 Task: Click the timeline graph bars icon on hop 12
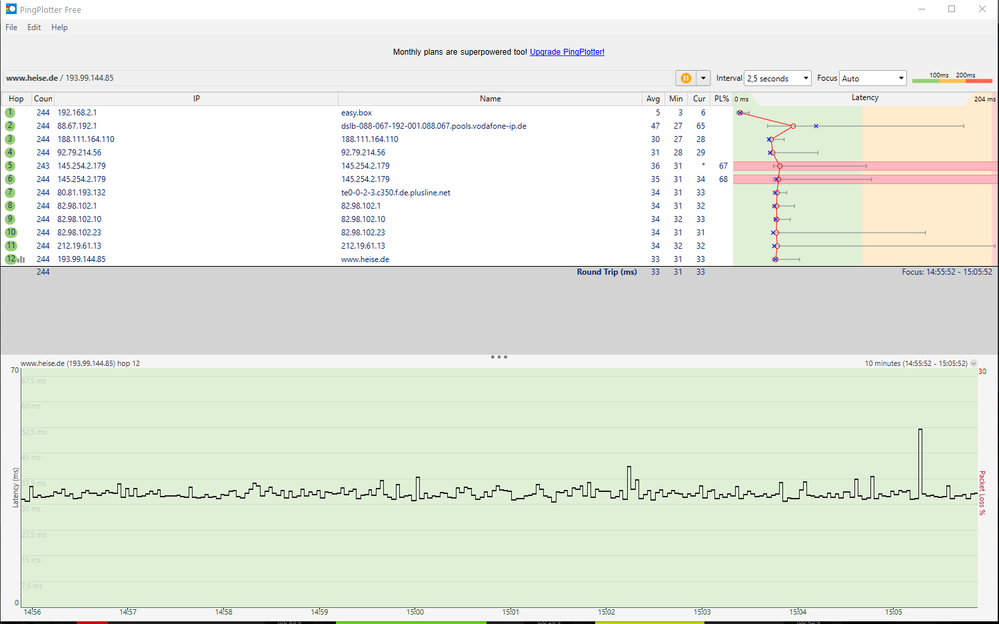pos(22,260)
